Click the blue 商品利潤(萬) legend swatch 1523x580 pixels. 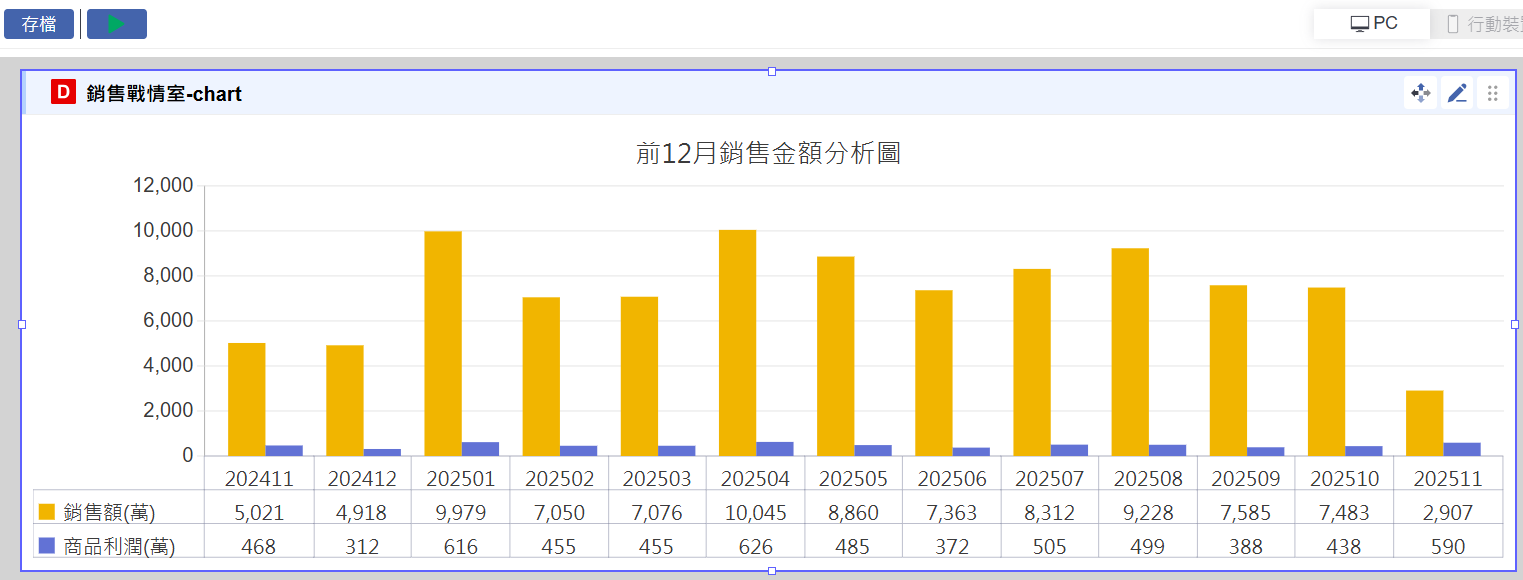coord(46,546)
